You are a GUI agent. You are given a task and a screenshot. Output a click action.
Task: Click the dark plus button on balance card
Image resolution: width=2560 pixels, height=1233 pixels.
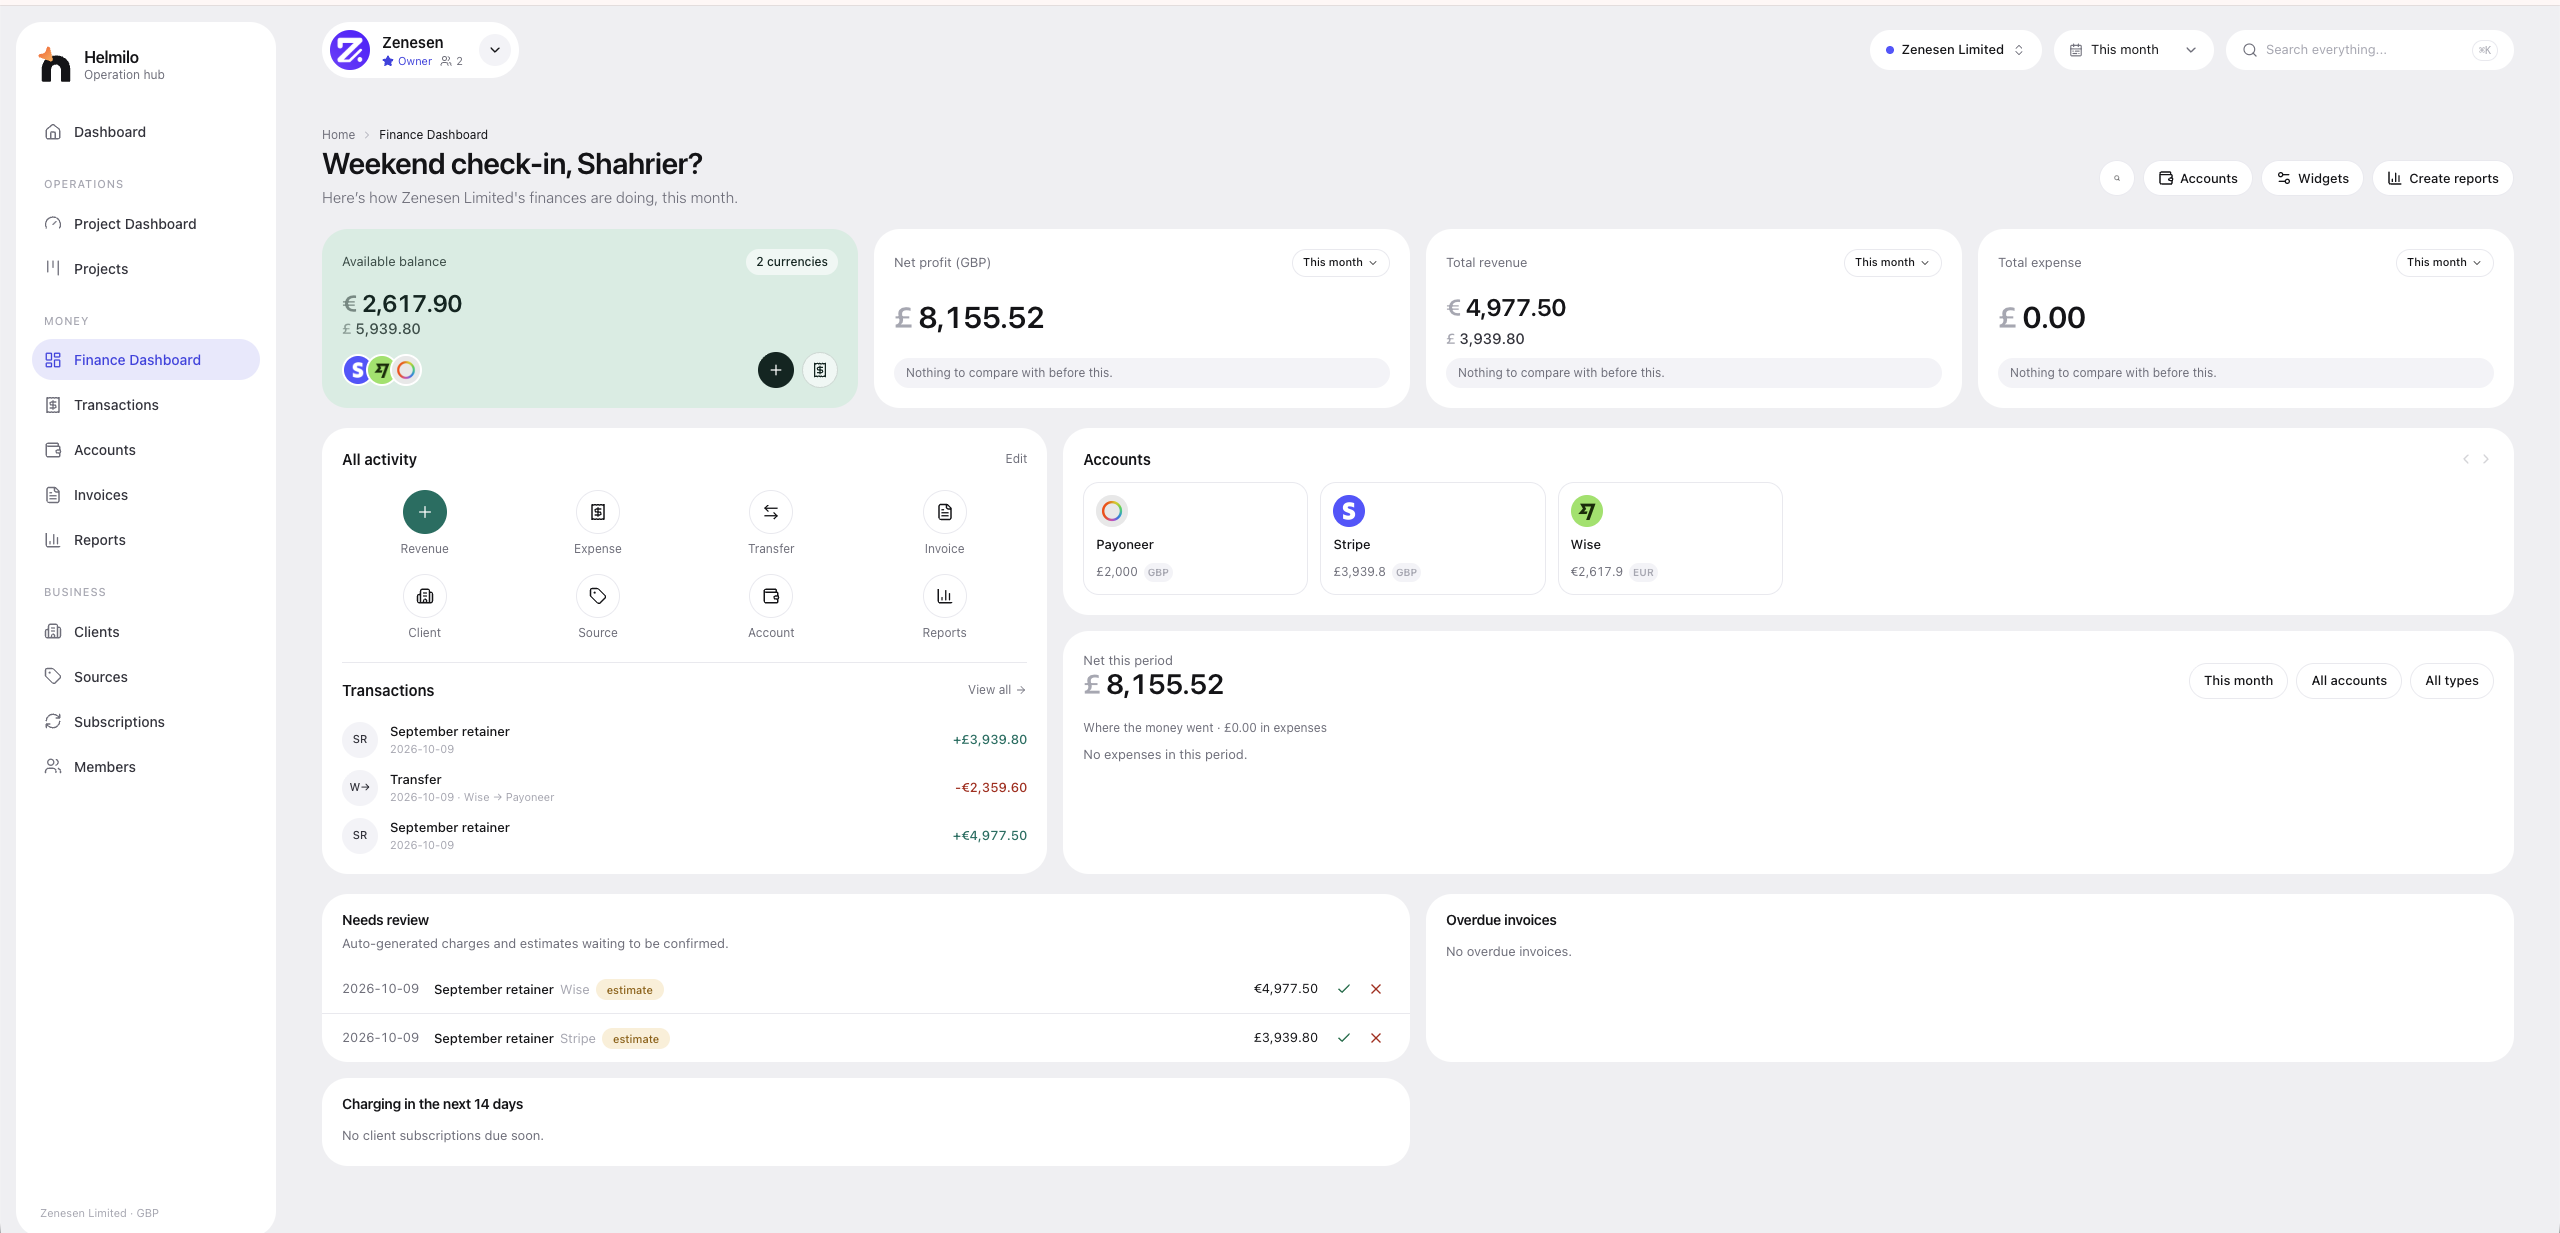775,370
